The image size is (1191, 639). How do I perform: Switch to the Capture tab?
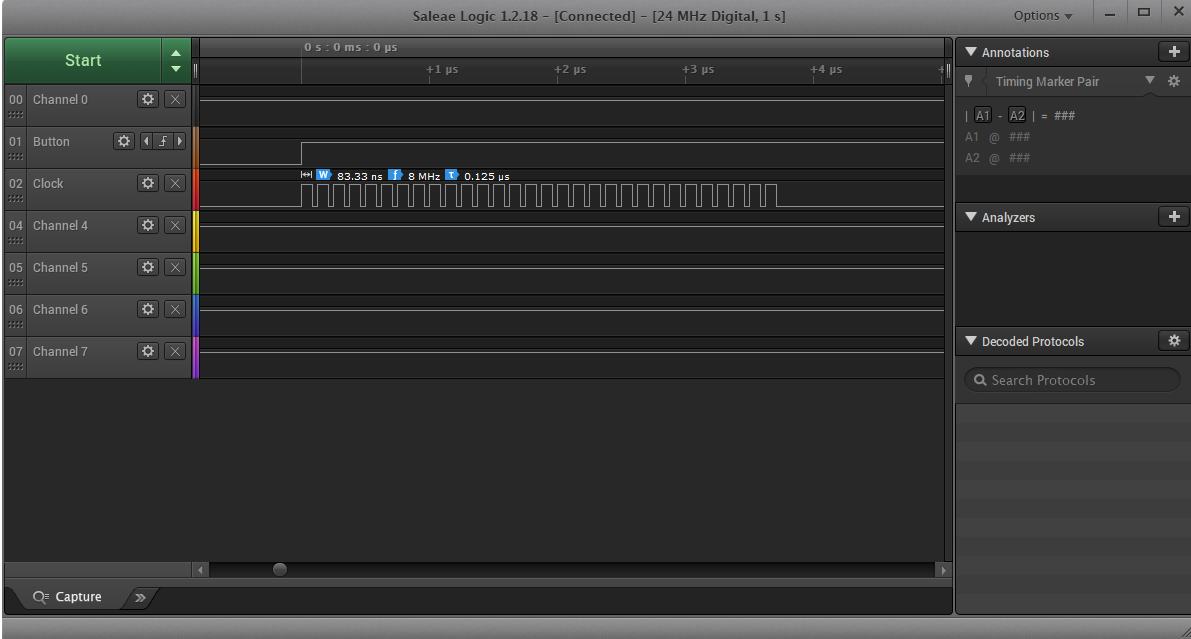68,597
